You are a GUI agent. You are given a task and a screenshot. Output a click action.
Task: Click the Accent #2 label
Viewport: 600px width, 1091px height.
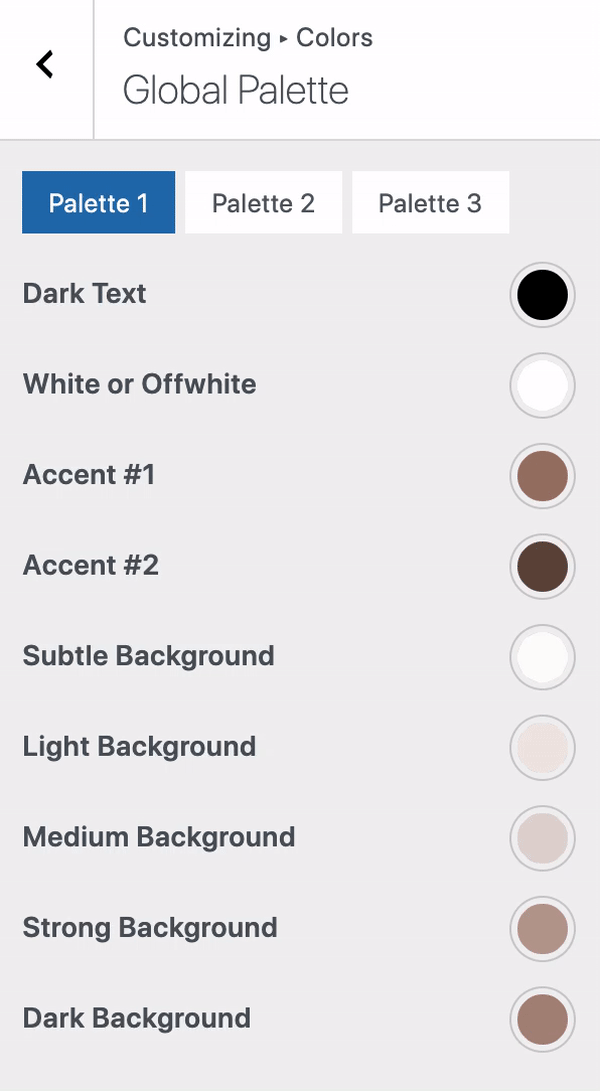point(90,566)
